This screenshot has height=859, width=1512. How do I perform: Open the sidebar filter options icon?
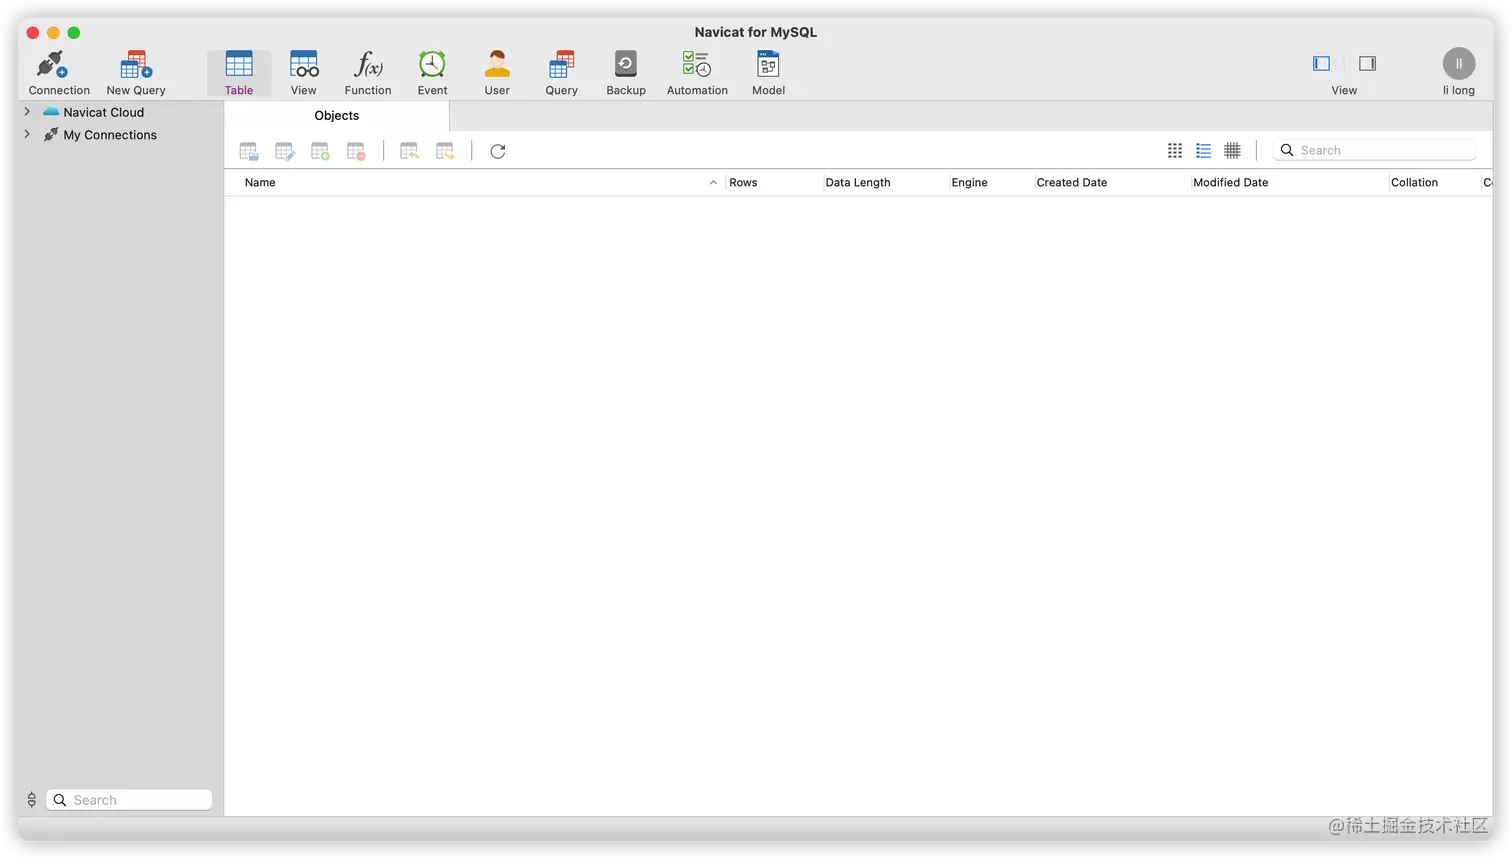pyautogui.click(x=31, y=800)
